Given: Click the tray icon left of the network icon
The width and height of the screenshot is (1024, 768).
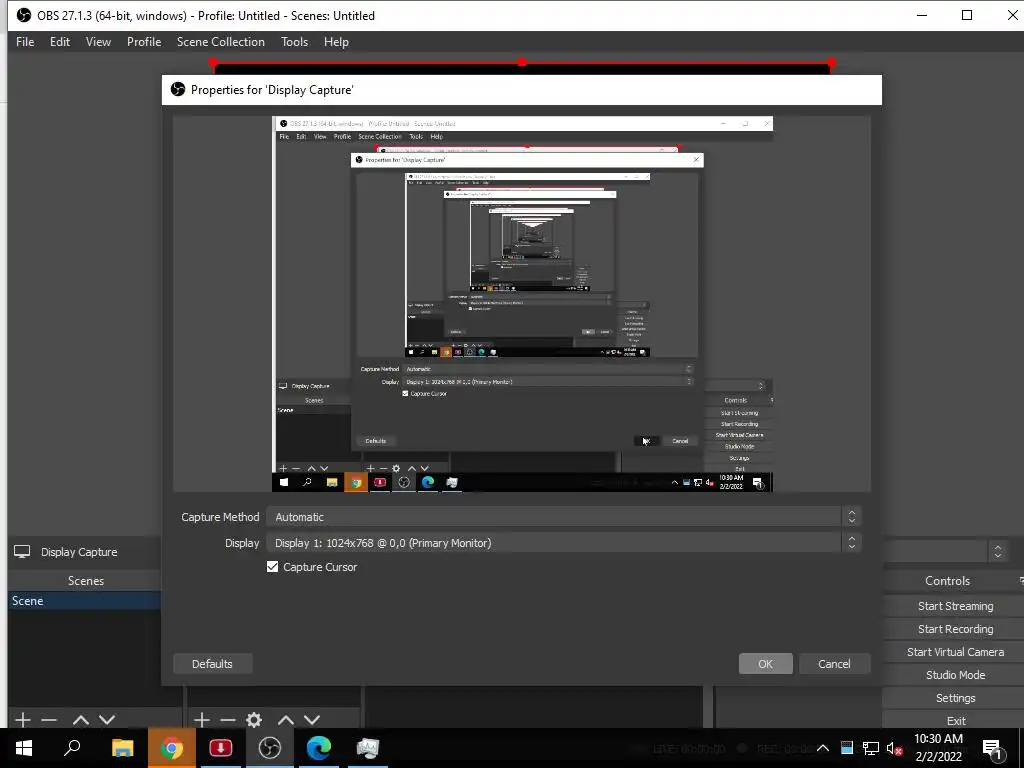Looking at the screenshot, I should point(846,748).
